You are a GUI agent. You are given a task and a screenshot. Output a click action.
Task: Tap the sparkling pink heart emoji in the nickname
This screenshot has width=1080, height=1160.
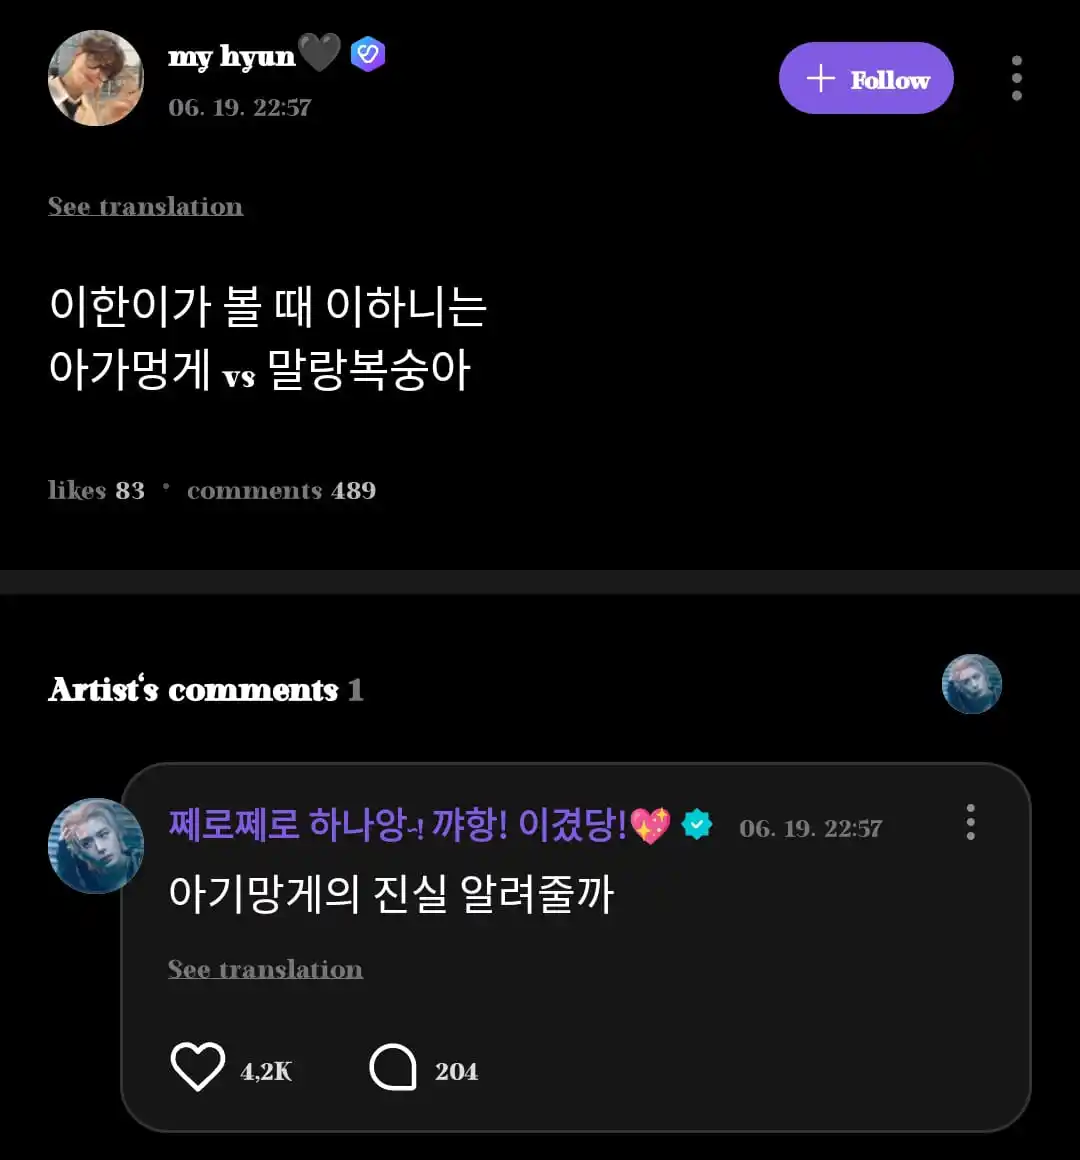click(x=651, y=826)
